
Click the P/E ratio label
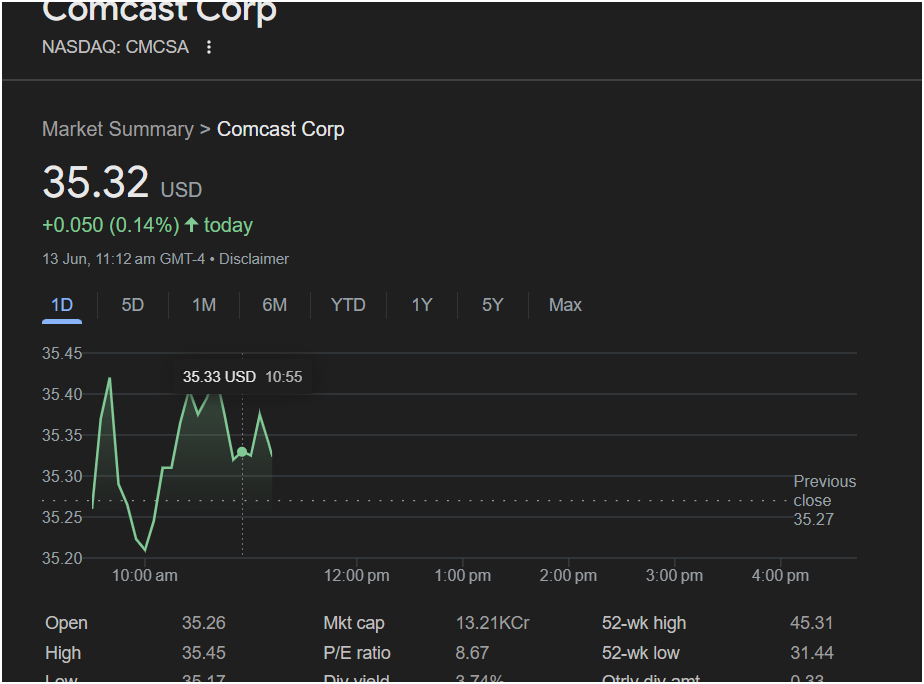click(x=357, y=653)
